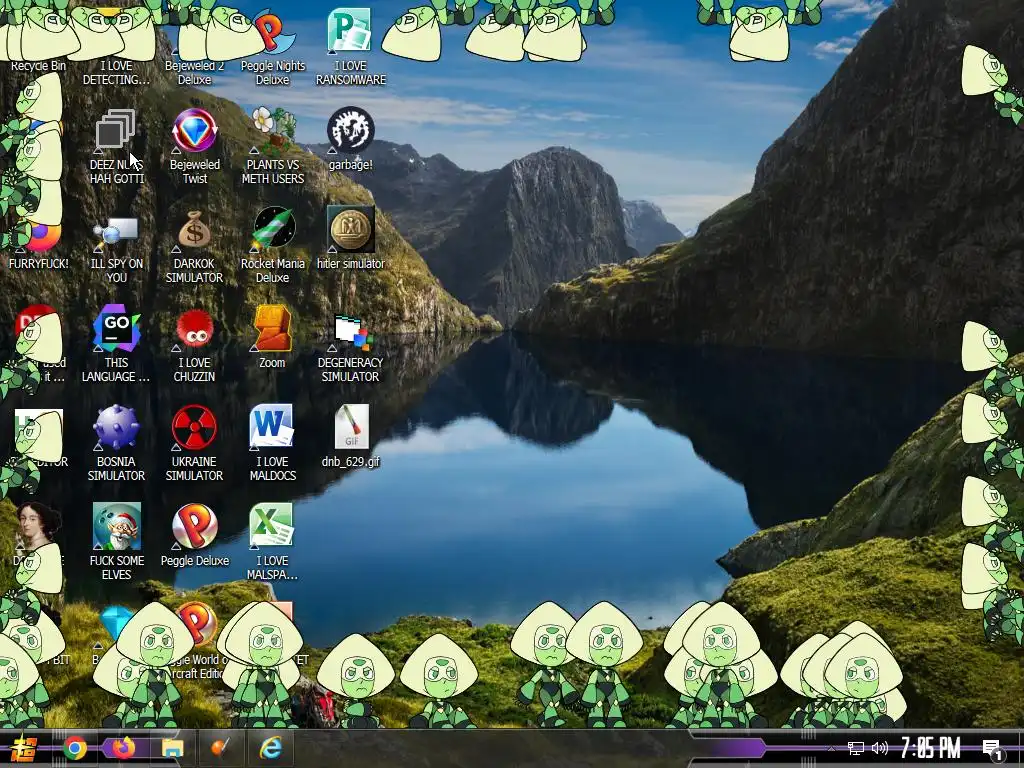Launch UKRAINE SIMULATOR radiation icon
Image resolution: width=1024 pixels, height=768 pixels.
coord(194,444)
